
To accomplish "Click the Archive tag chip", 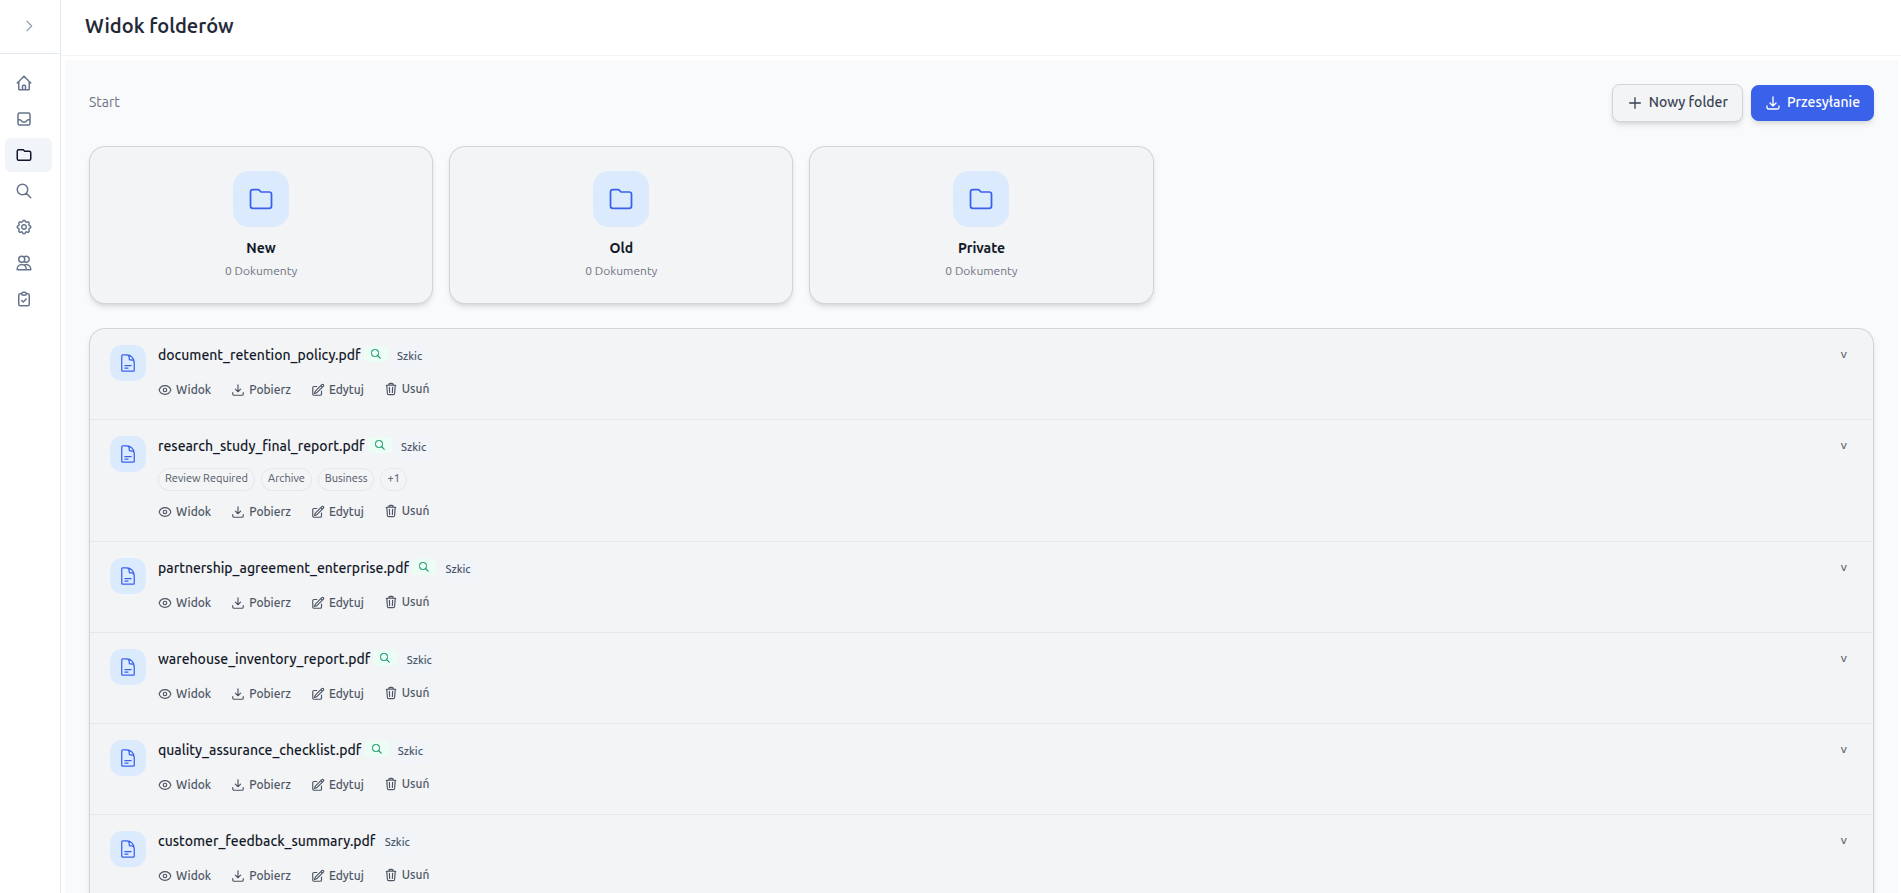I will coord(286,479).
